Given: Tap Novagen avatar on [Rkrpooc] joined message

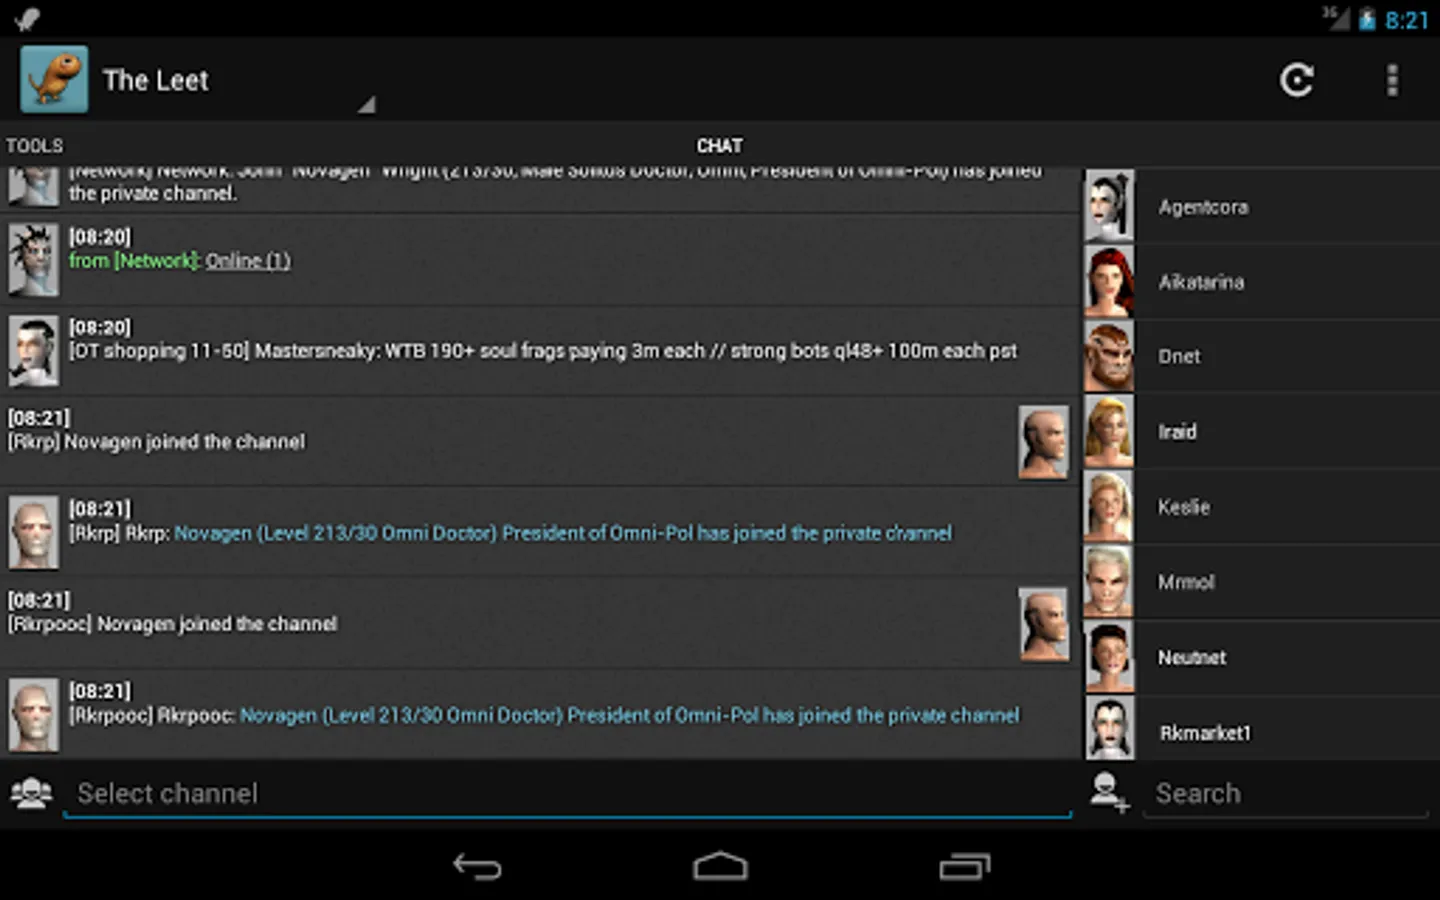Looking at the screenshot, I should tap(1043, 624).
